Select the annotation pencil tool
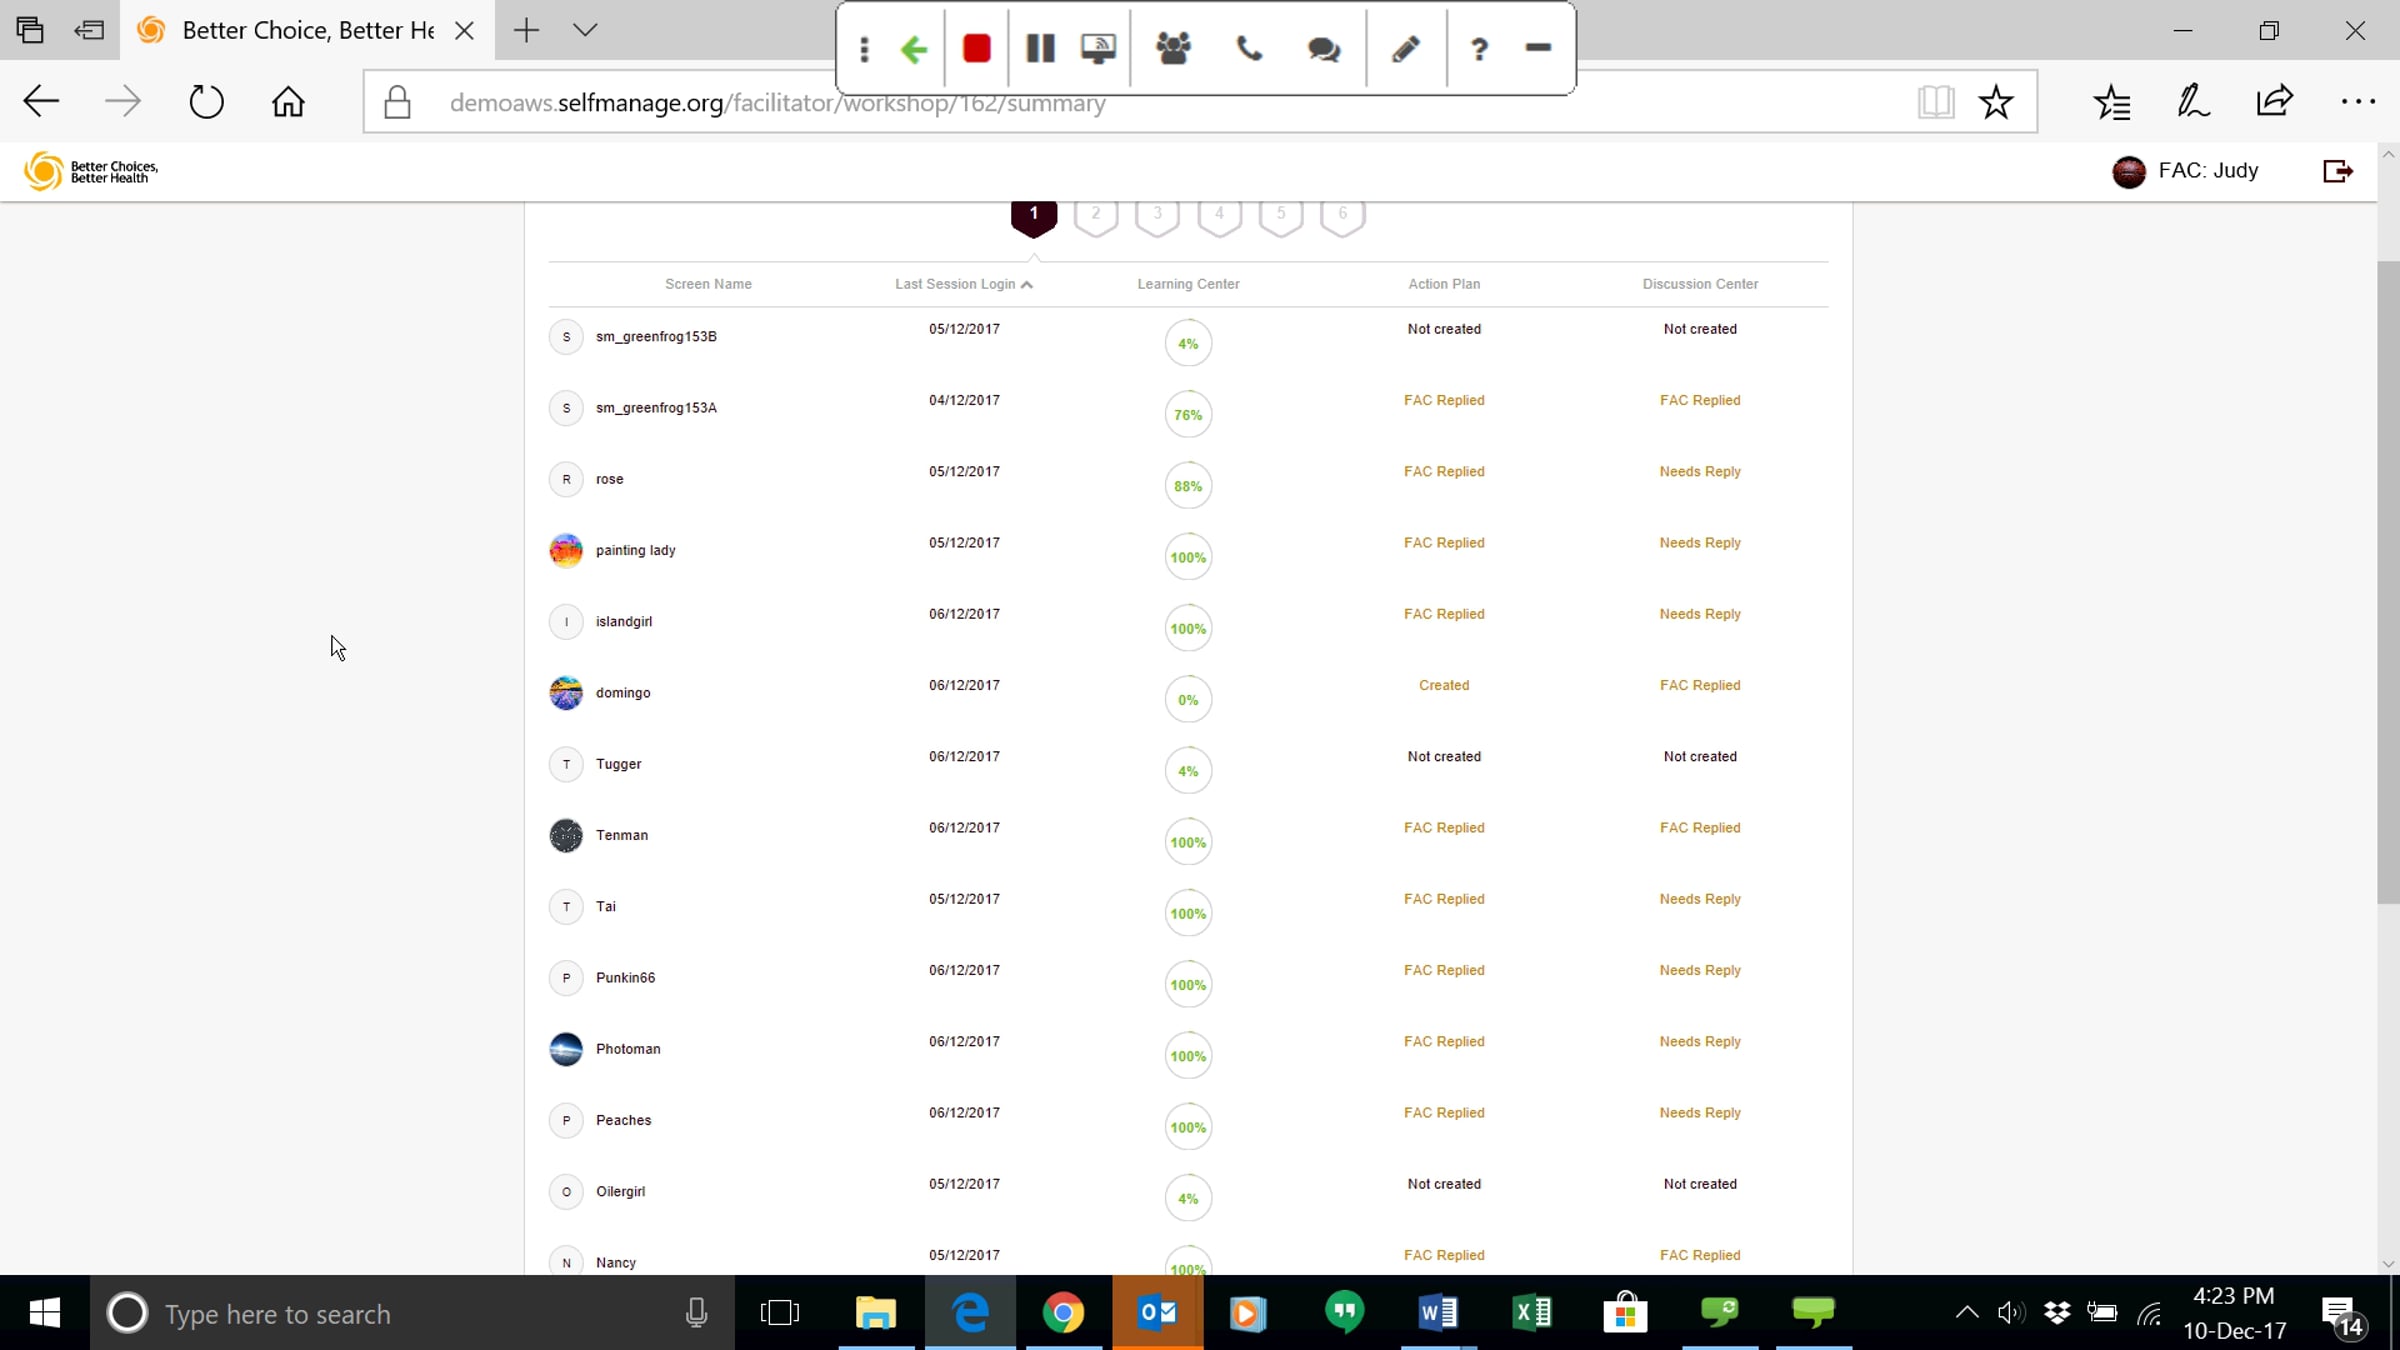 [1405, 48]
